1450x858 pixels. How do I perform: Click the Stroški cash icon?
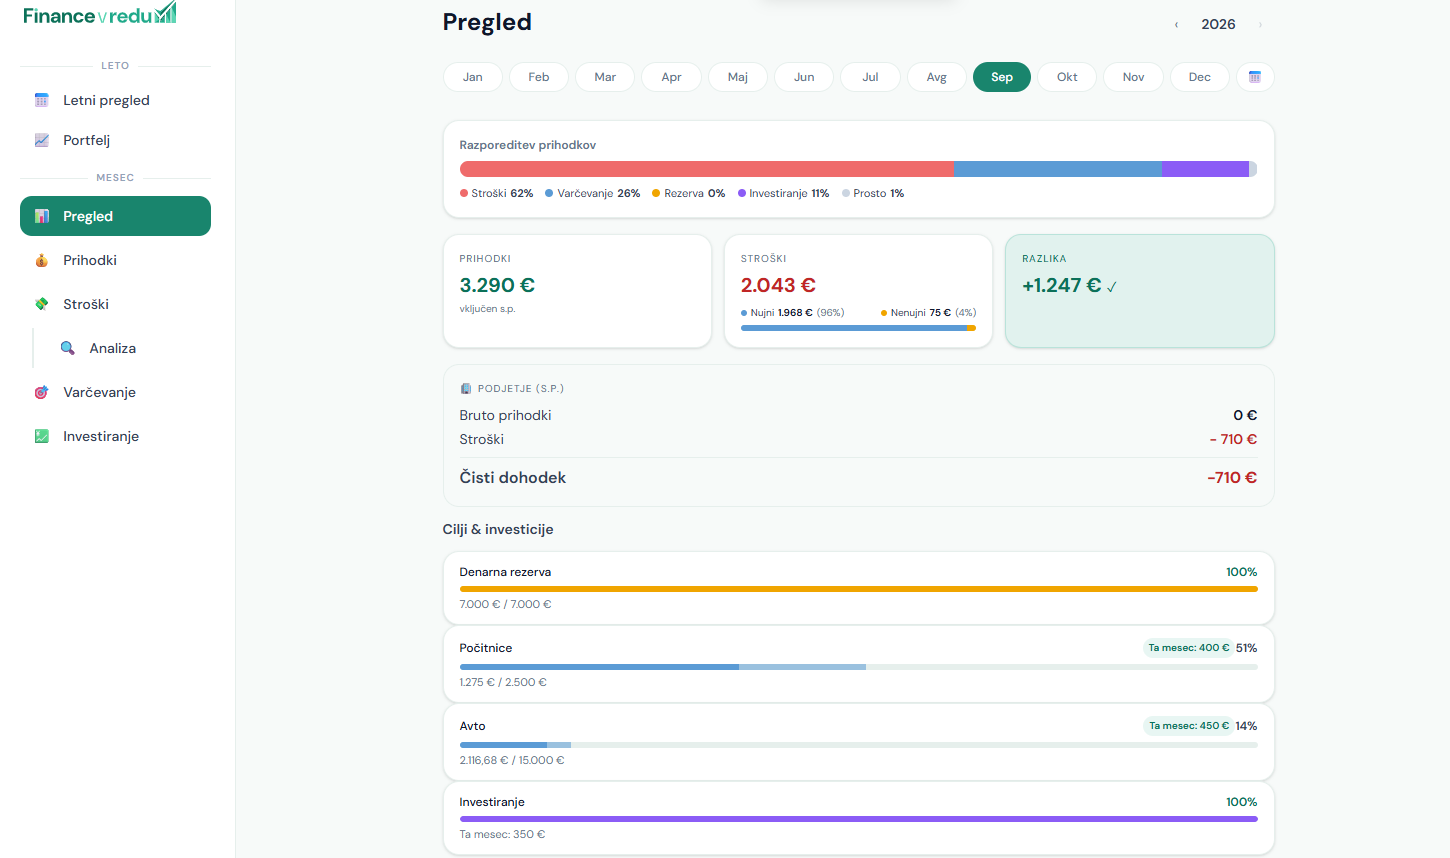(42, 304)
